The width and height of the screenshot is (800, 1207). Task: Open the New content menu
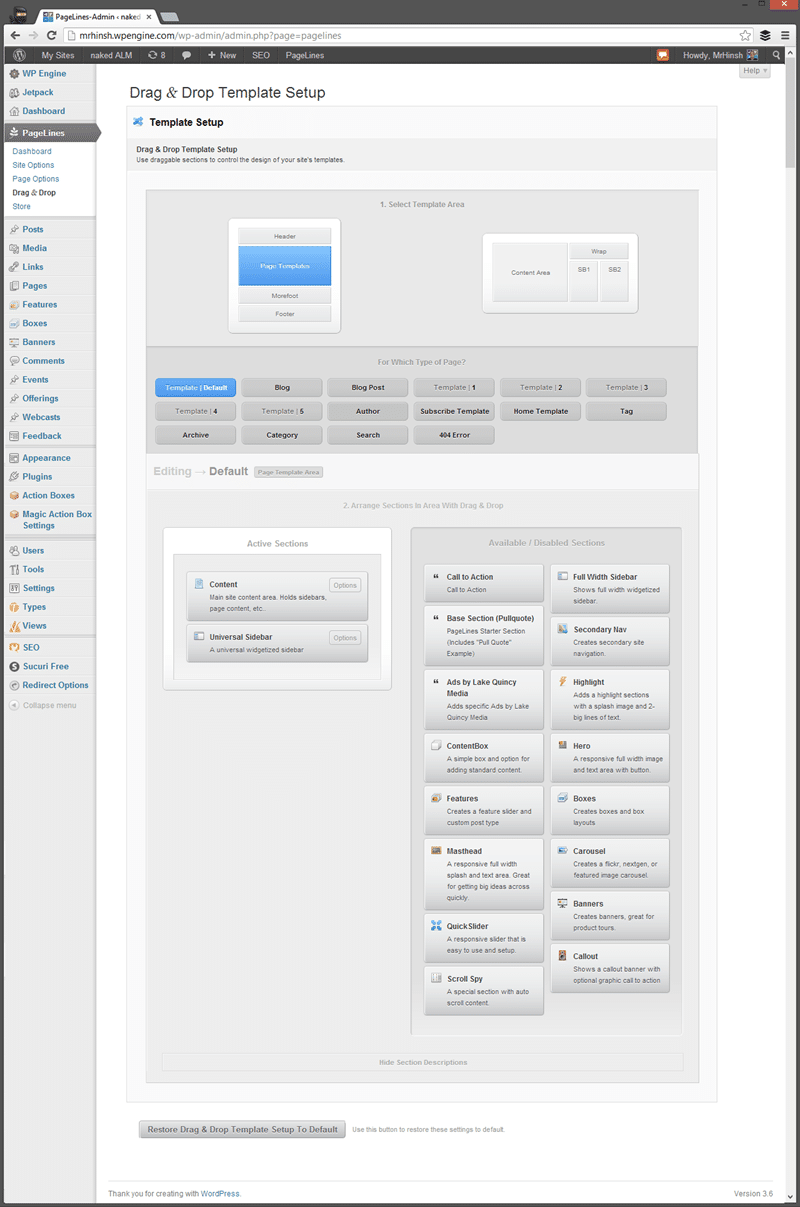tap(222, 55)
